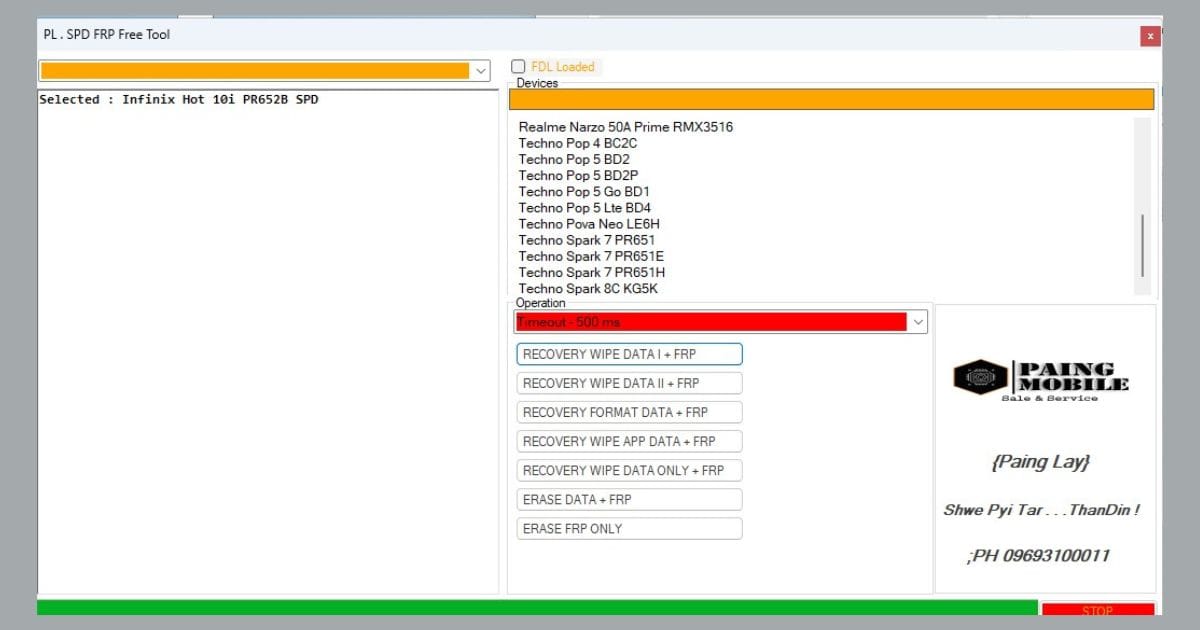
Task: Select Techno Spark 7 PR651H device
Action: [x=592, y=272]
